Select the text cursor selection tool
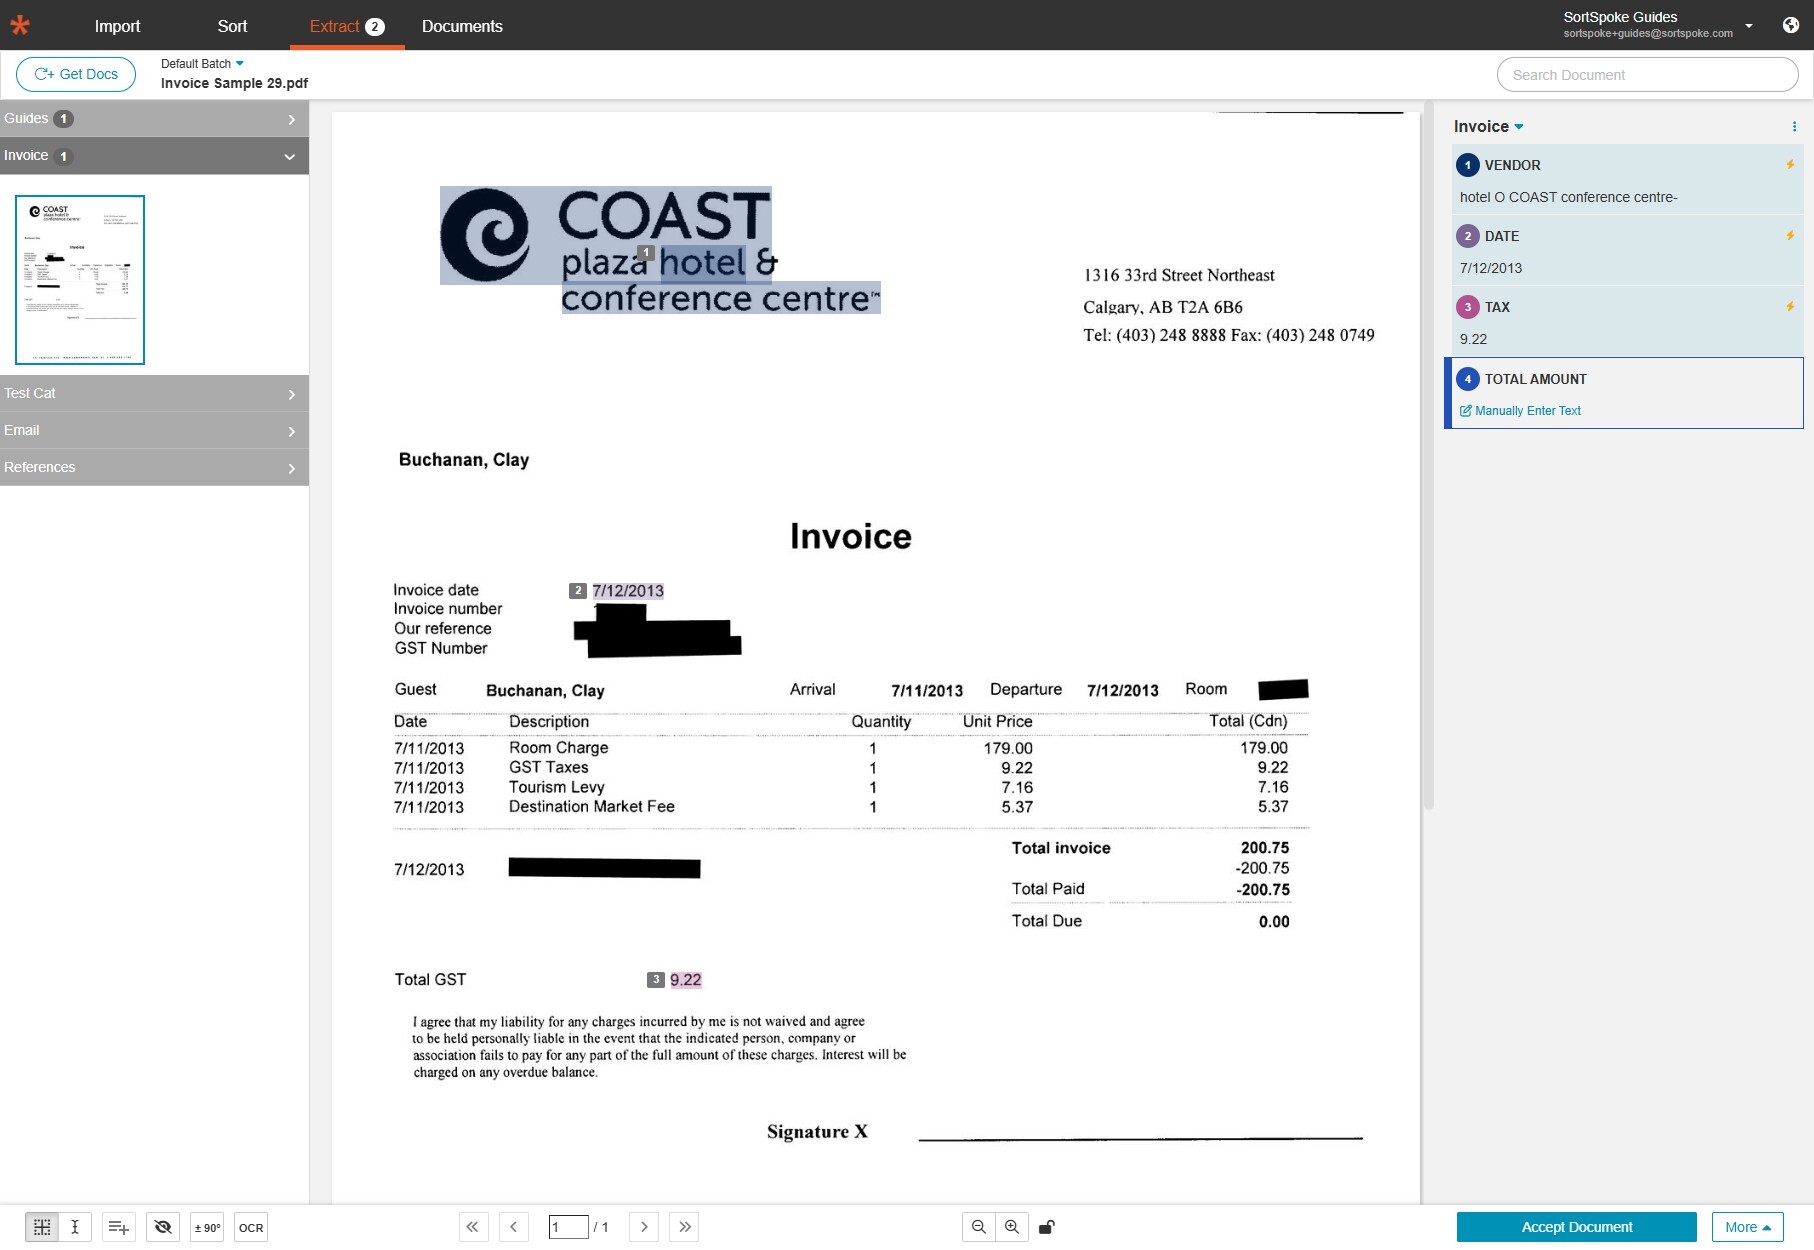Image resolution: width=1814 pixels, height=1250 pixels. 75,1227
